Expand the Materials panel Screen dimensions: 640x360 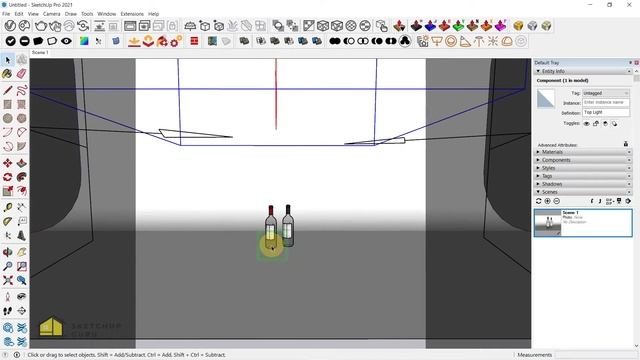pyautogui.click(x=583, y=152)
